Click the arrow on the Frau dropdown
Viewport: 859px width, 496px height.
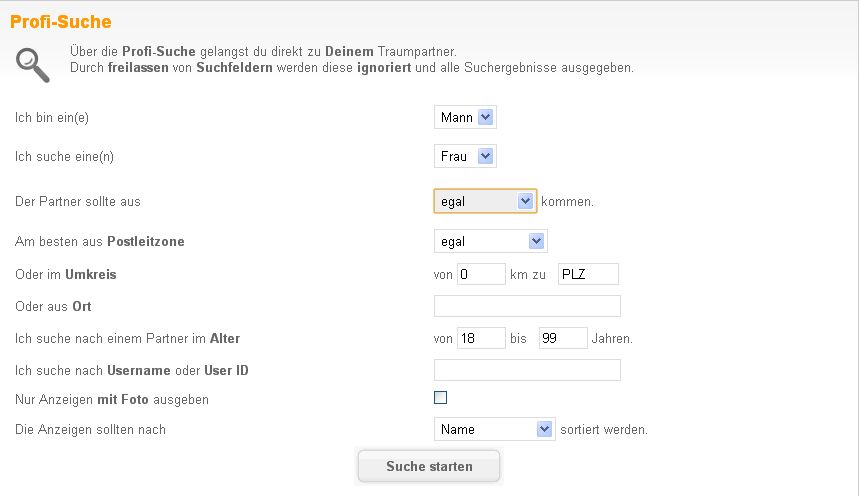[x=485, y=156]
